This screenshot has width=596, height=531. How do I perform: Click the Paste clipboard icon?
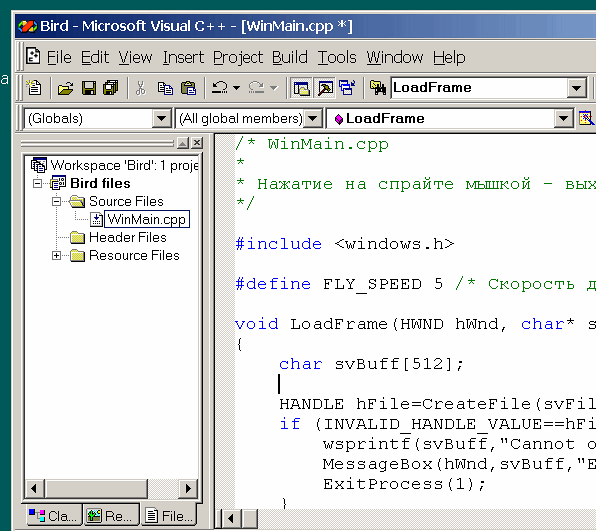[x=189, y=88]
